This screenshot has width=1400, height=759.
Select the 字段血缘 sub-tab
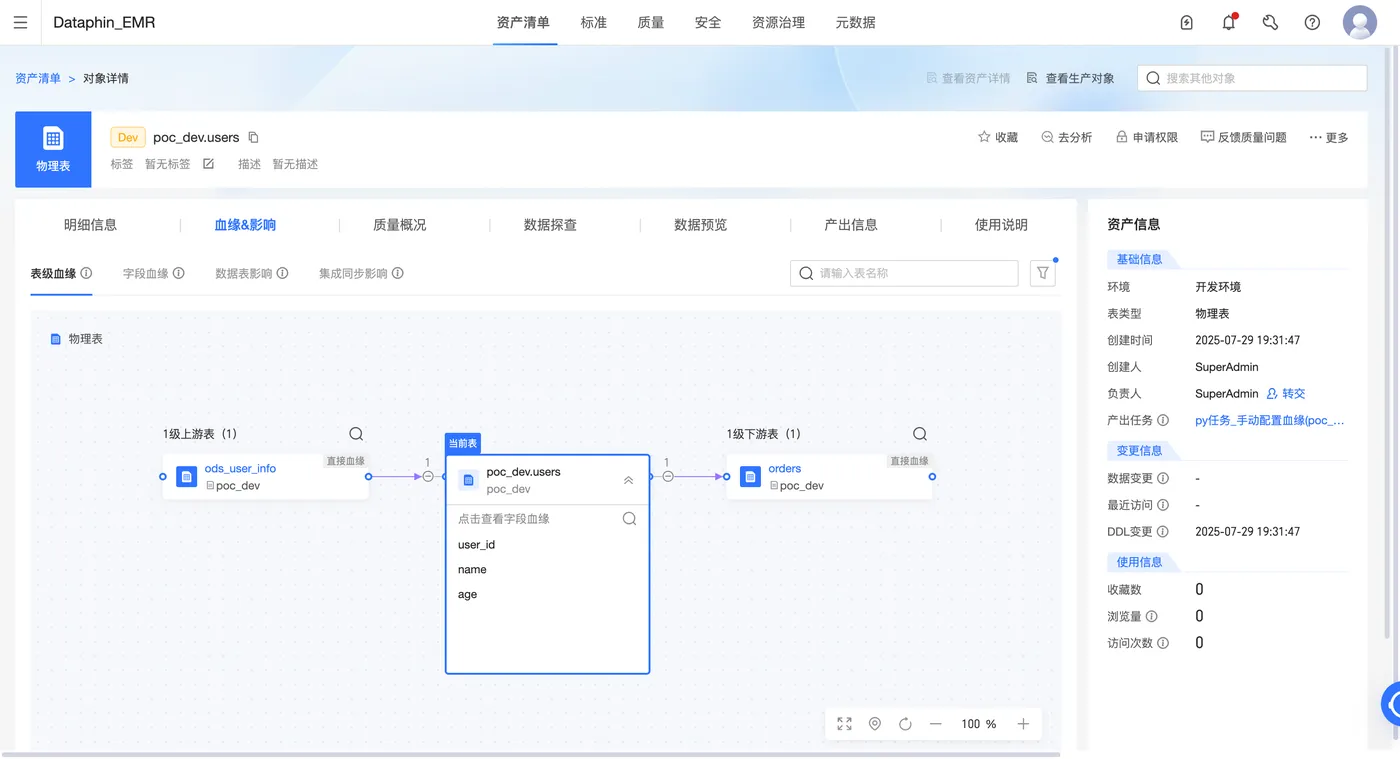coord(146,273)
